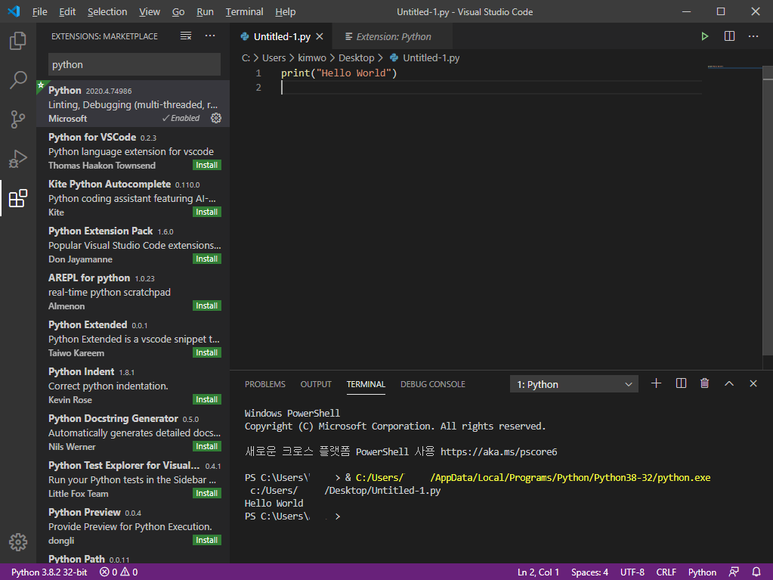This screenshot has width=773, height=580.
Task: Split the editor right
Action: pos(729,36)
